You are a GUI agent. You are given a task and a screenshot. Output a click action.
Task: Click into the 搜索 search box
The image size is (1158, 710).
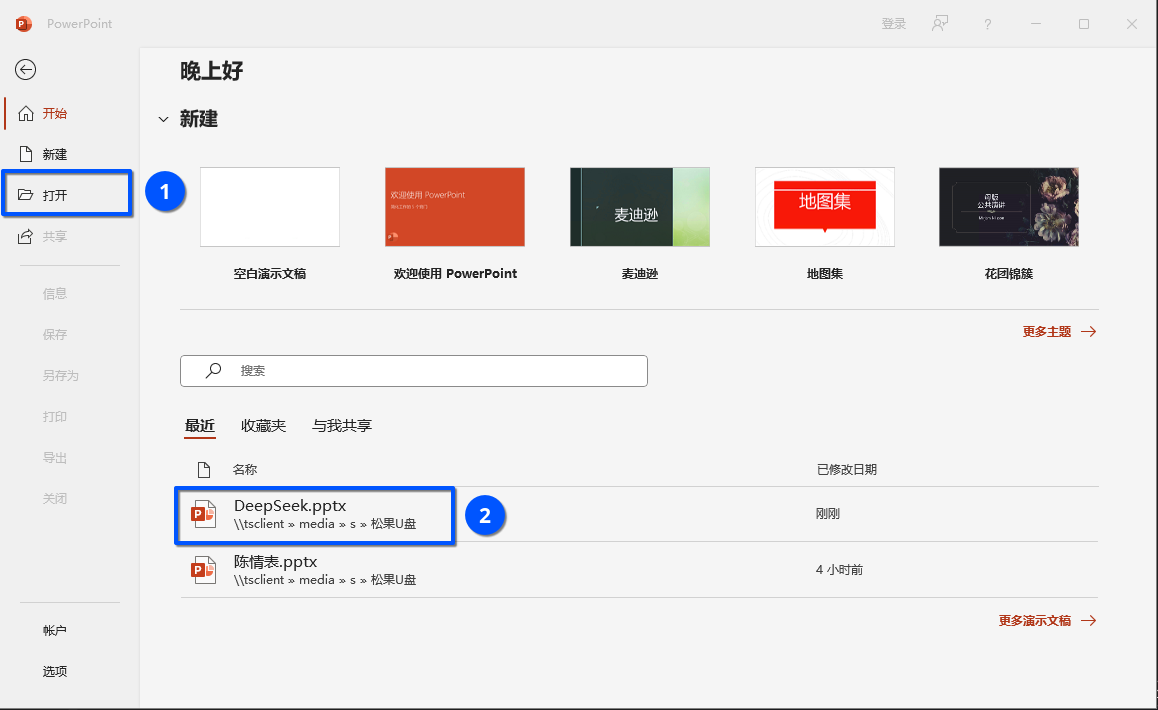tap(414, 371)
